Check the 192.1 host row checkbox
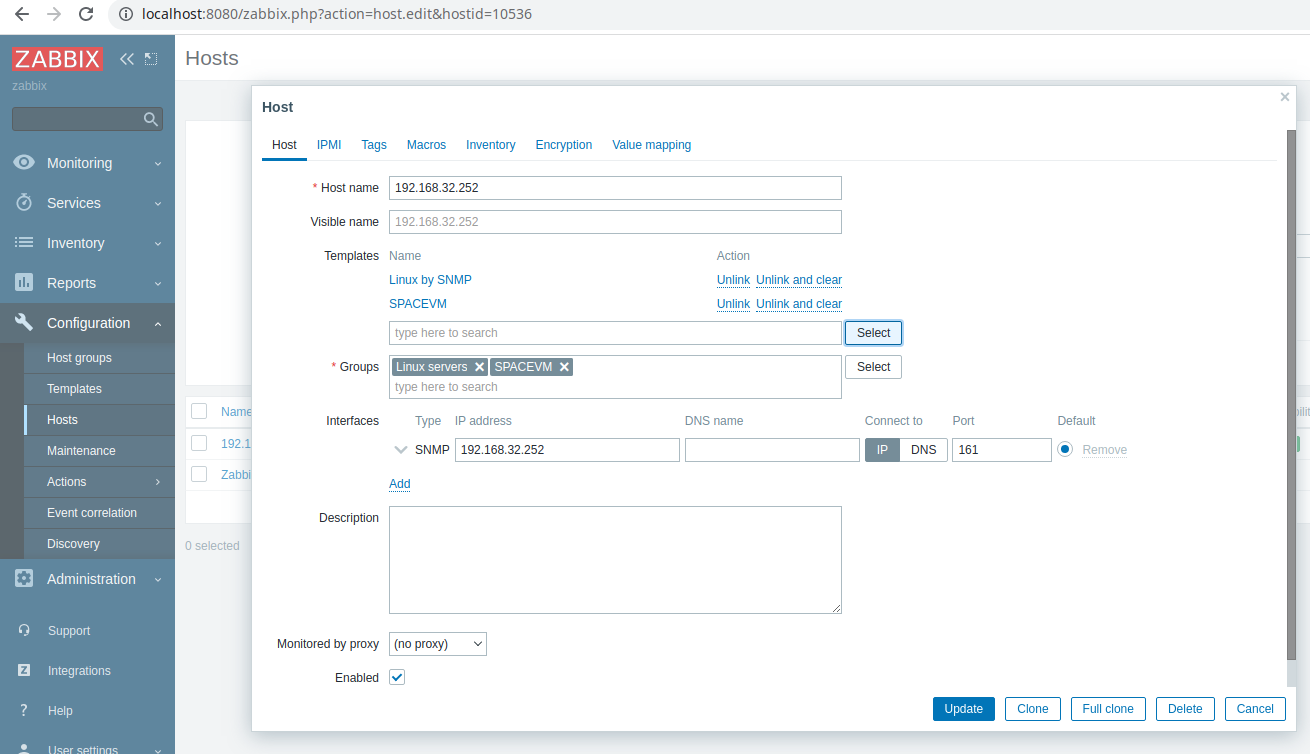 coord(199,443)
